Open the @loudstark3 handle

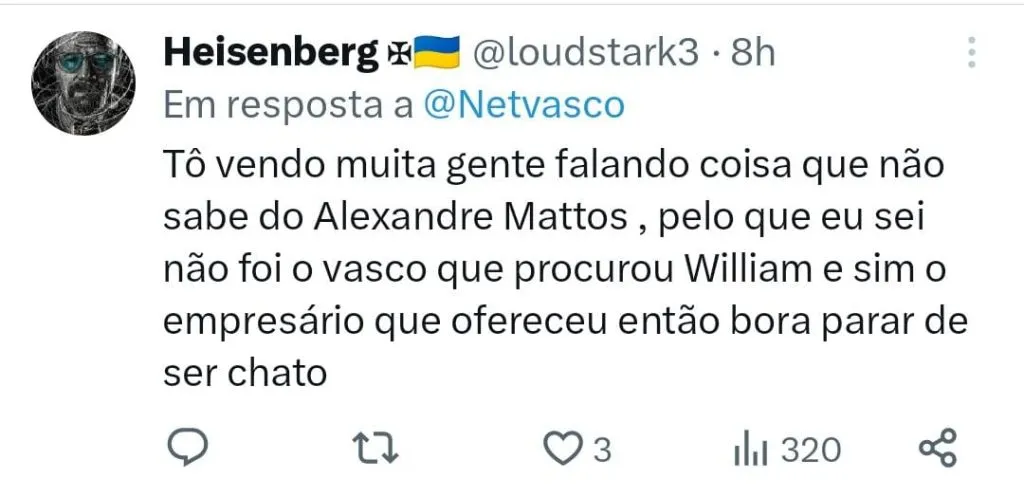coord(585,53)
